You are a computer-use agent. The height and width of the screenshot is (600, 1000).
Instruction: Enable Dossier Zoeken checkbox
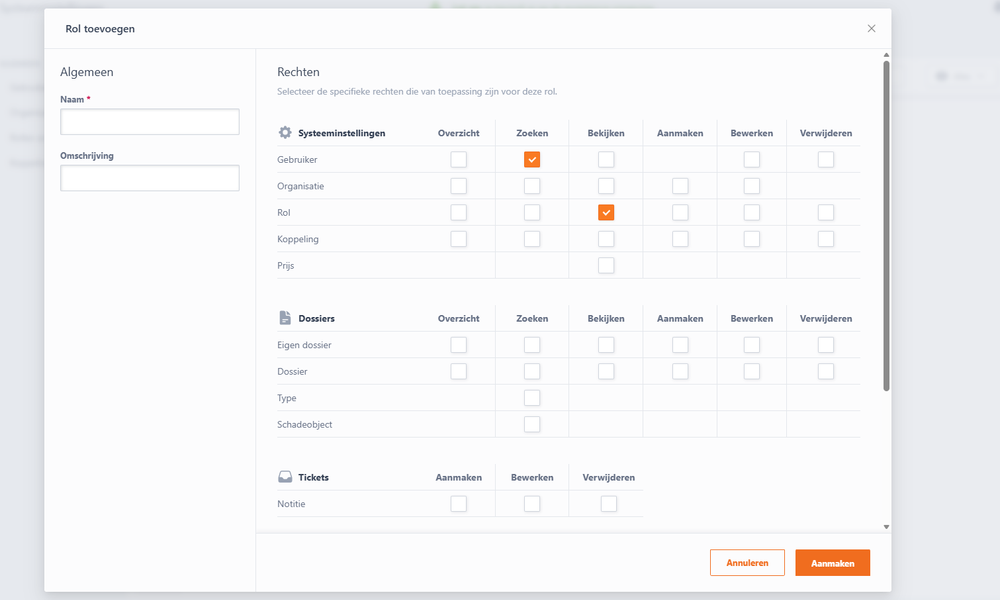coord(532,371)
